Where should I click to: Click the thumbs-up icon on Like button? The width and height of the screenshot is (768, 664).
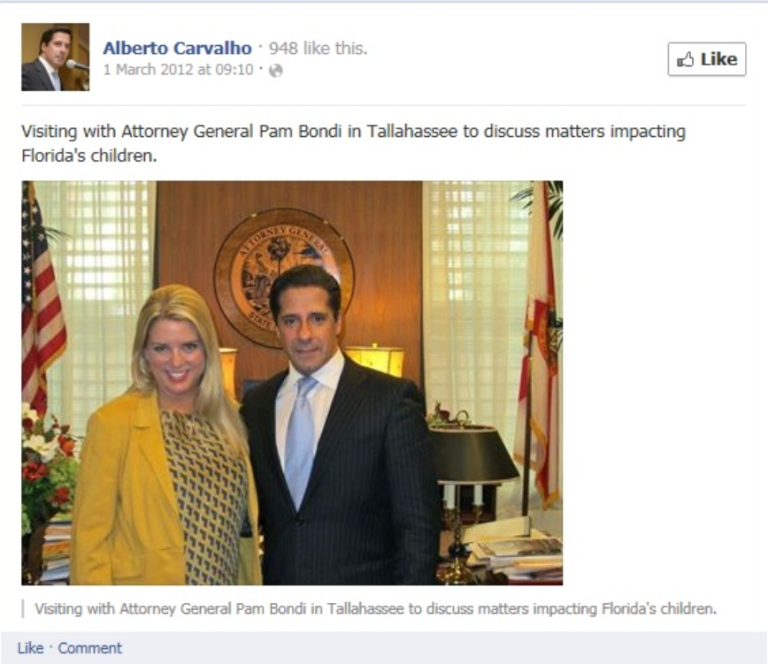point(685,60)
